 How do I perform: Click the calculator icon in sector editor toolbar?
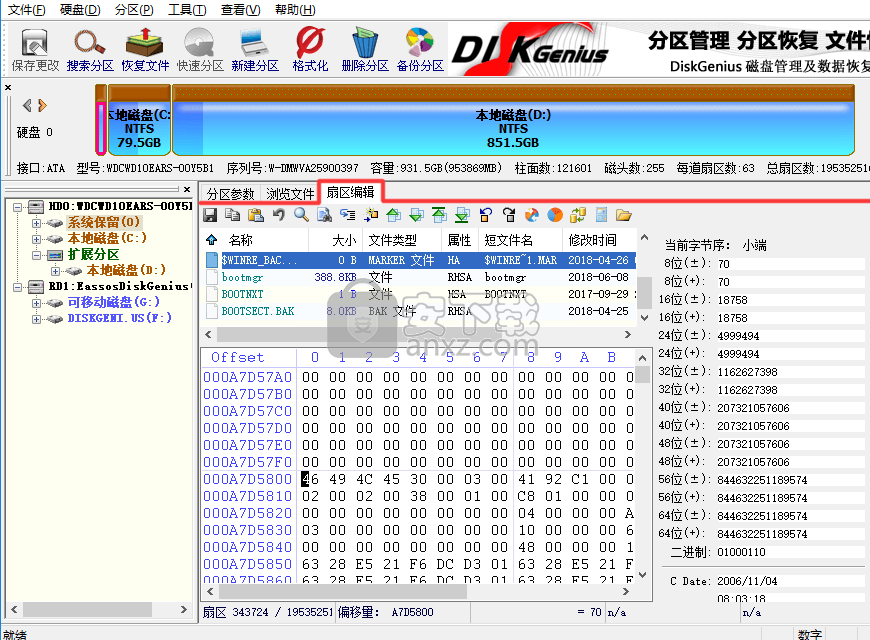point(601,215)
